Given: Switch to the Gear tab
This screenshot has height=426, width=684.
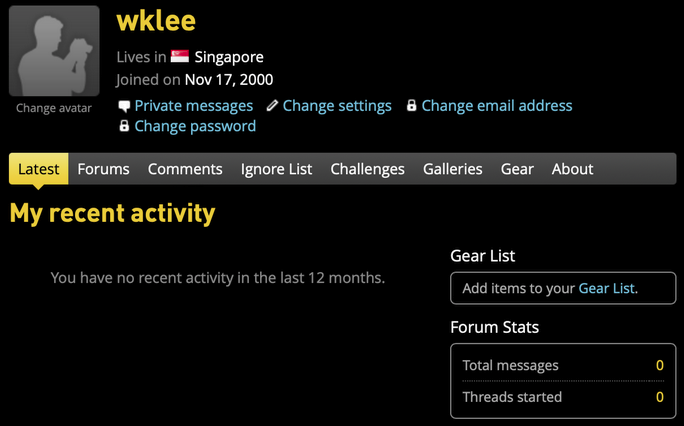Looking at the screenshot, I should (517, 169).
